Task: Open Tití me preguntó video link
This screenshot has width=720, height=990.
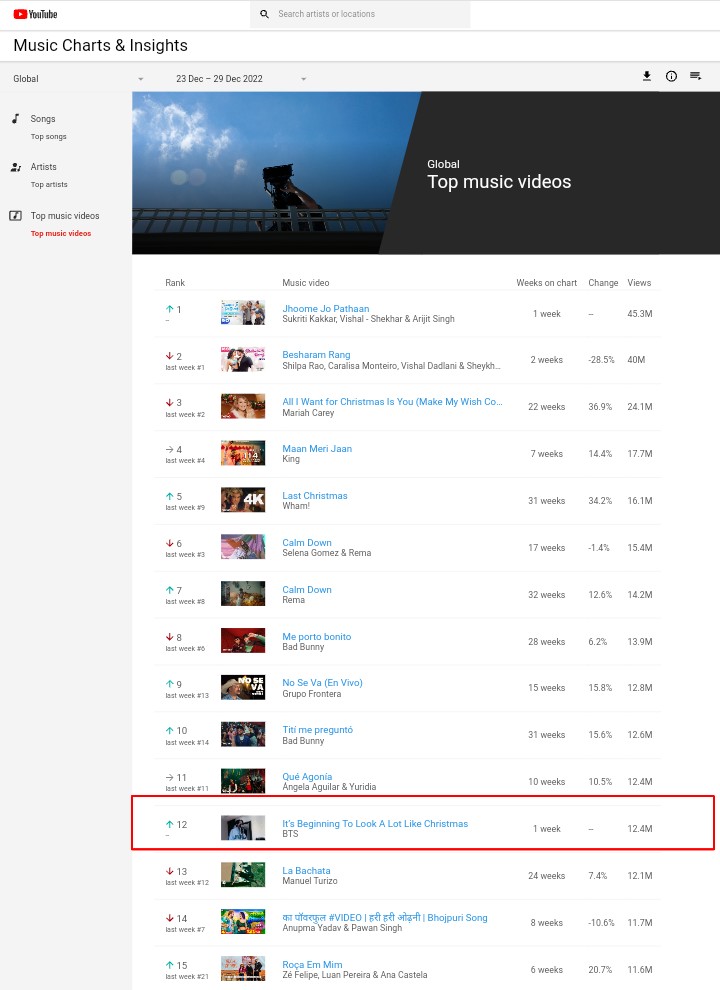Action: click(x=318, y=729)
